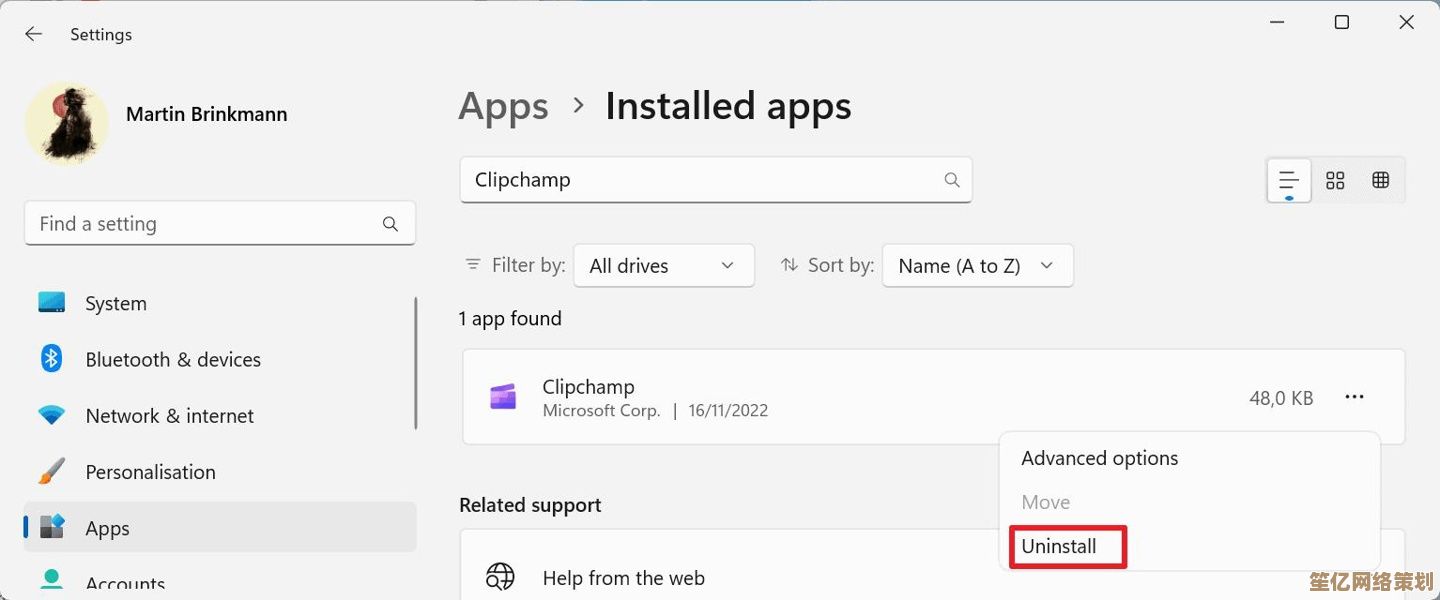Open the Personalisation settings page
Image resolution: width=1440 pixels, height=600 pixels.
pos(150,471)
